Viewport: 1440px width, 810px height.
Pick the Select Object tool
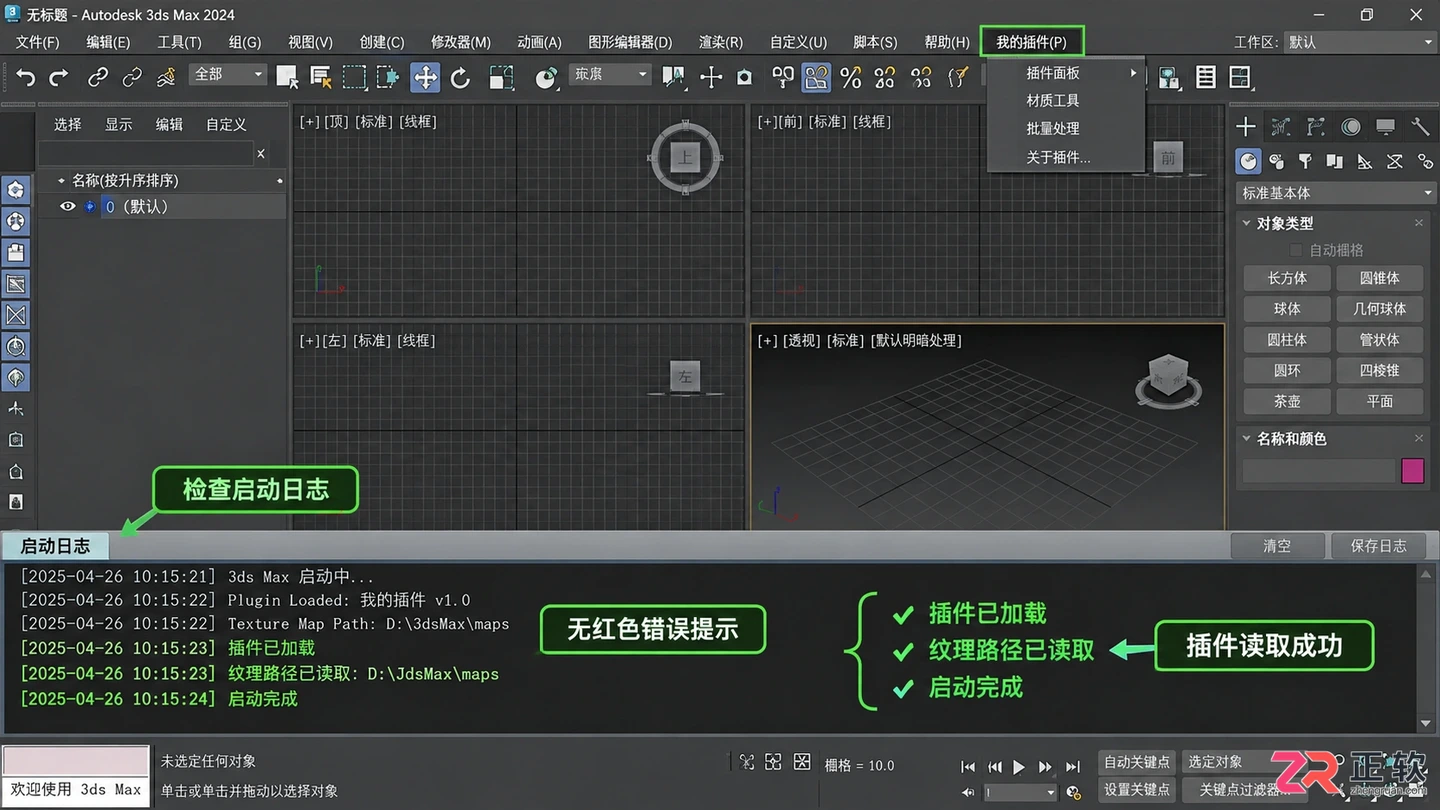(x=287, y=77)
